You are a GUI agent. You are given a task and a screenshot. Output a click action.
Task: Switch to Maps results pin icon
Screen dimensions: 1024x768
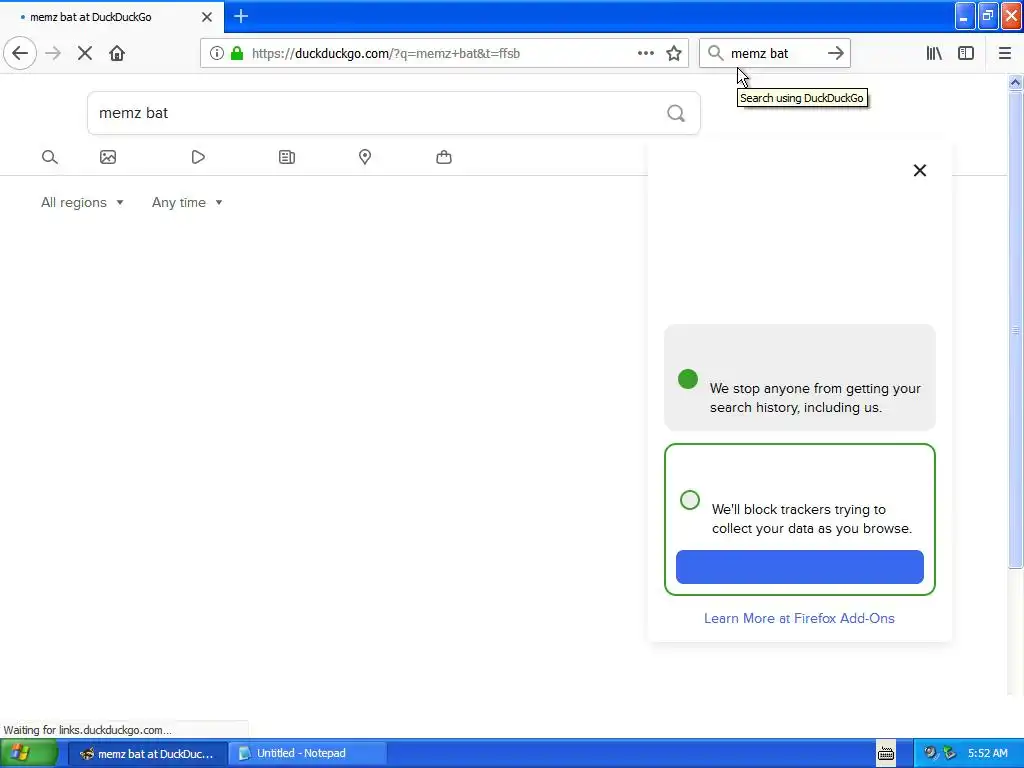[365, 157]
